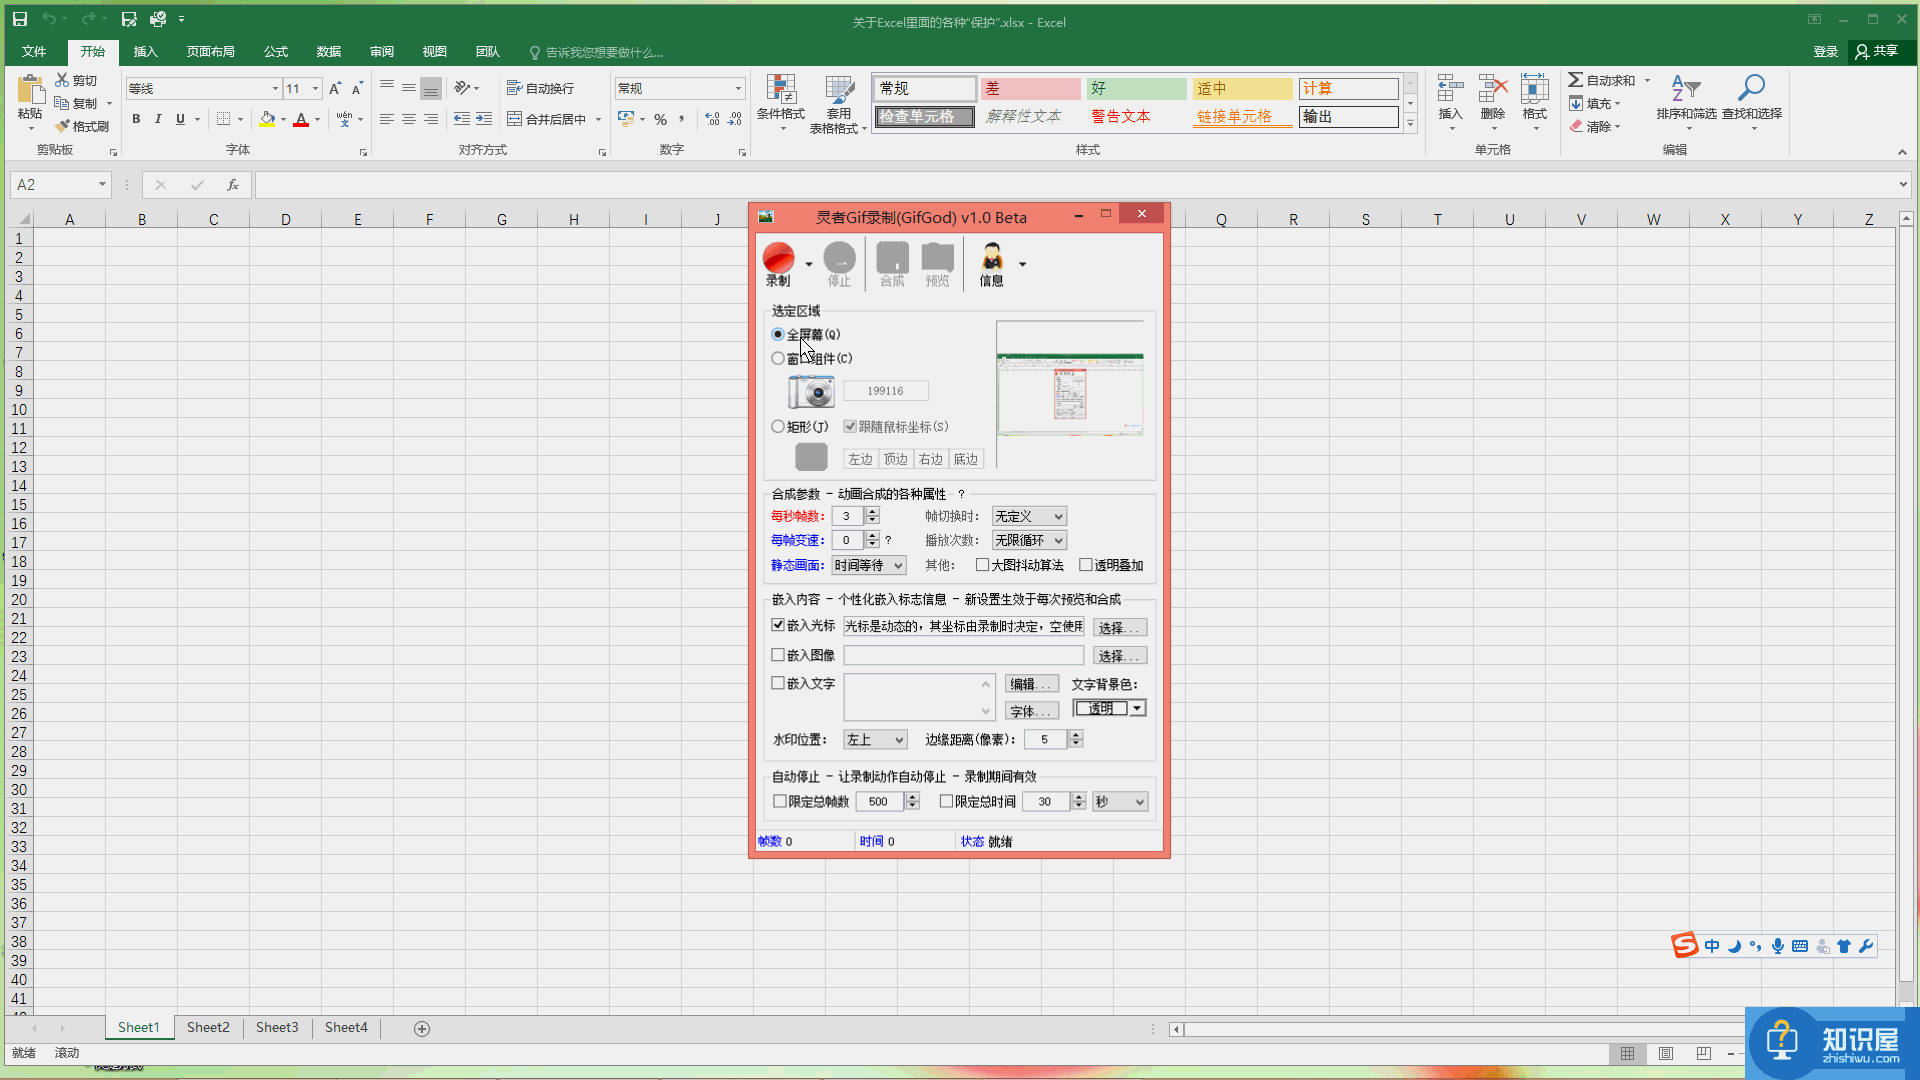
Task: Open the Name Box dropdown arrow
Action: pos(102,185)
